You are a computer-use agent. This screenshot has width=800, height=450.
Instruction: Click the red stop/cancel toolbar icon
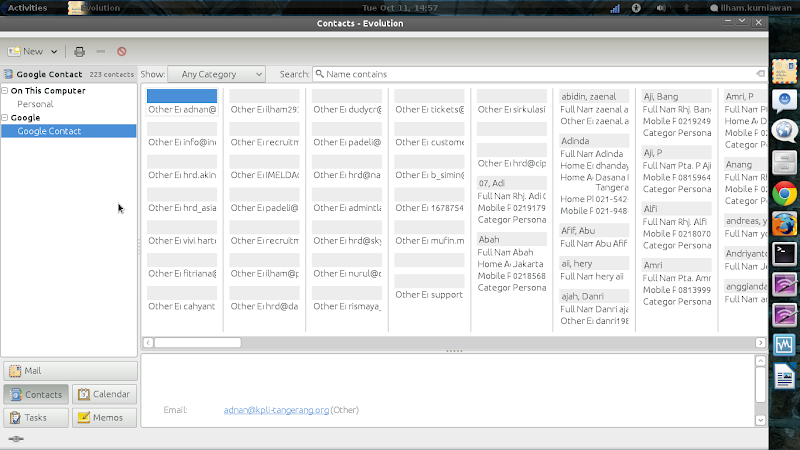(121, 52)
